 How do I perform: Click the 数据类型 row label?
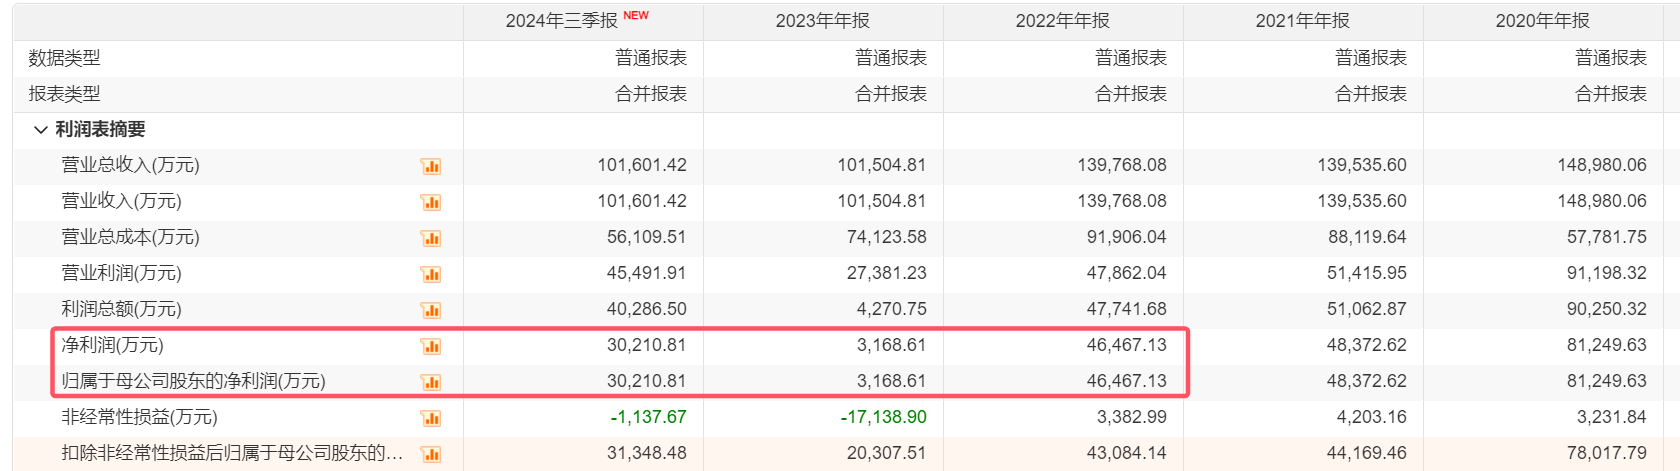tap(65, 58)
